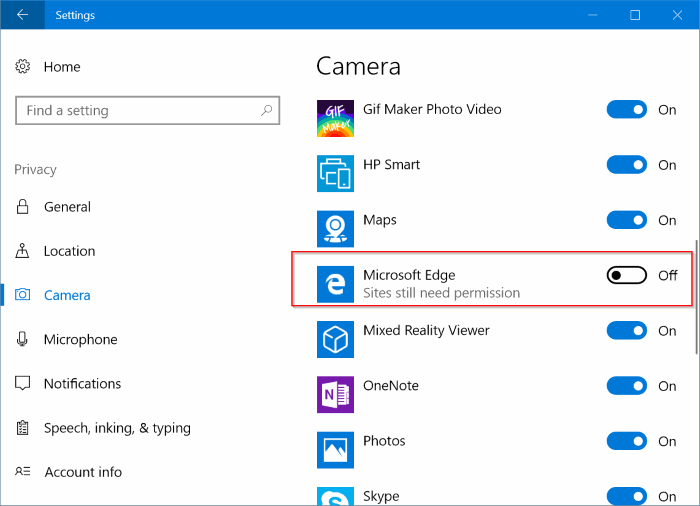Click the back arrow in title bar

point(22,15)
